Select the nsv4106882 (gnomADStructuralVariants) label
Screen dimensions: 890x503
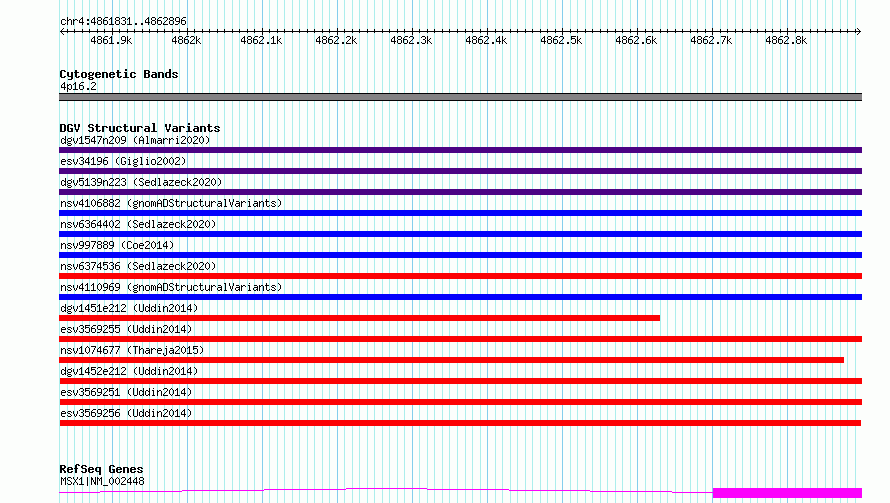tap(171, 203)
